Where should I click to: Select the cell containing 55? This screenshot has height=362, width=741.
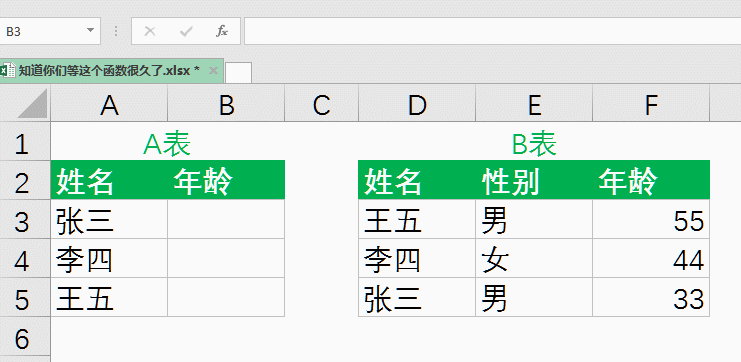click(x=651, y=219)
